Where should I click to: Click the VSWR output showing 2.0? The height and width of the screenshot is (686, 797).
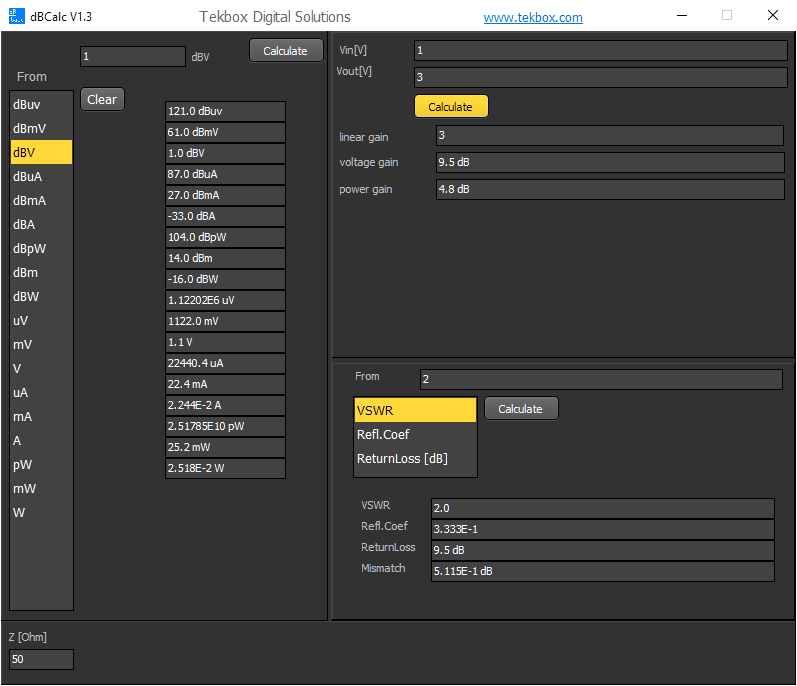(x=603, y=508)
